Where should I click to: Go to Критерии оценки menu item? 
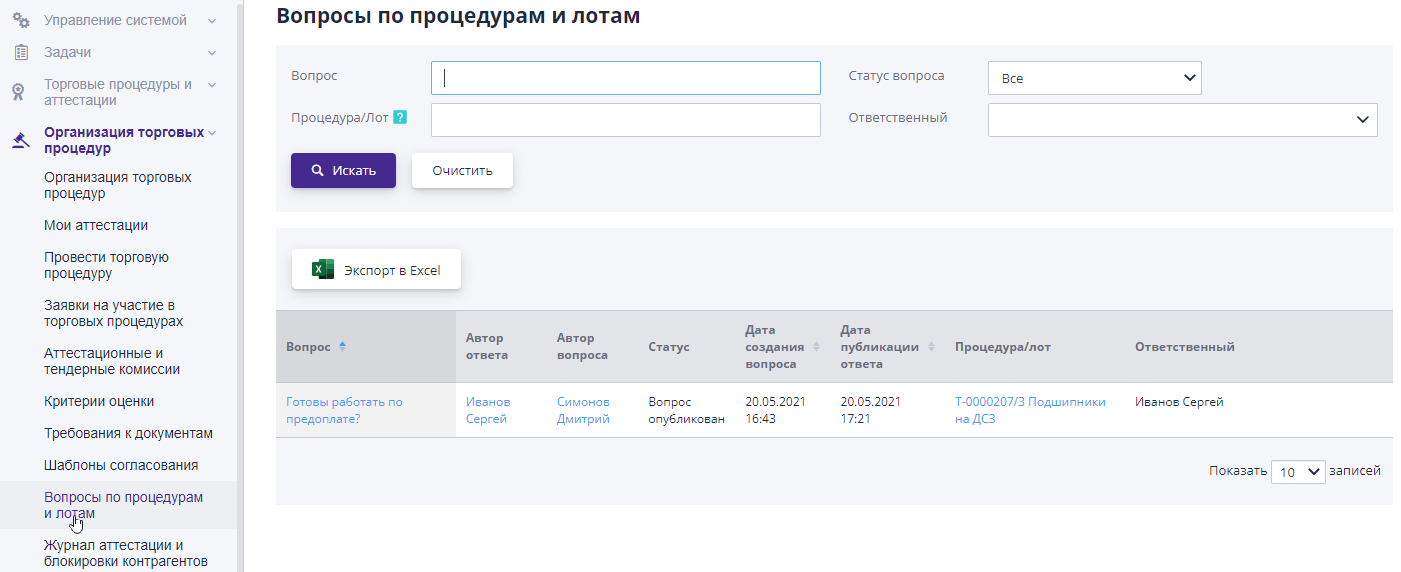99,401
